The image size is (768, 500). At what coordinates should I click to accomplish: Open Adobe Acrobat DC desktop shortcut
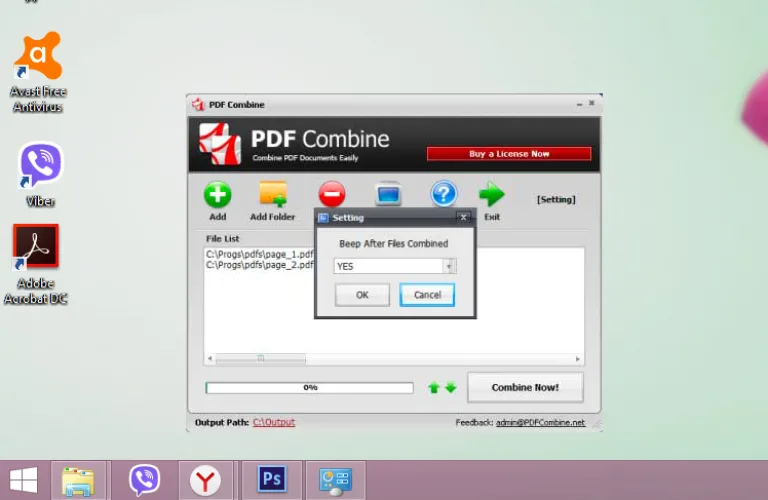coord(36,264)
